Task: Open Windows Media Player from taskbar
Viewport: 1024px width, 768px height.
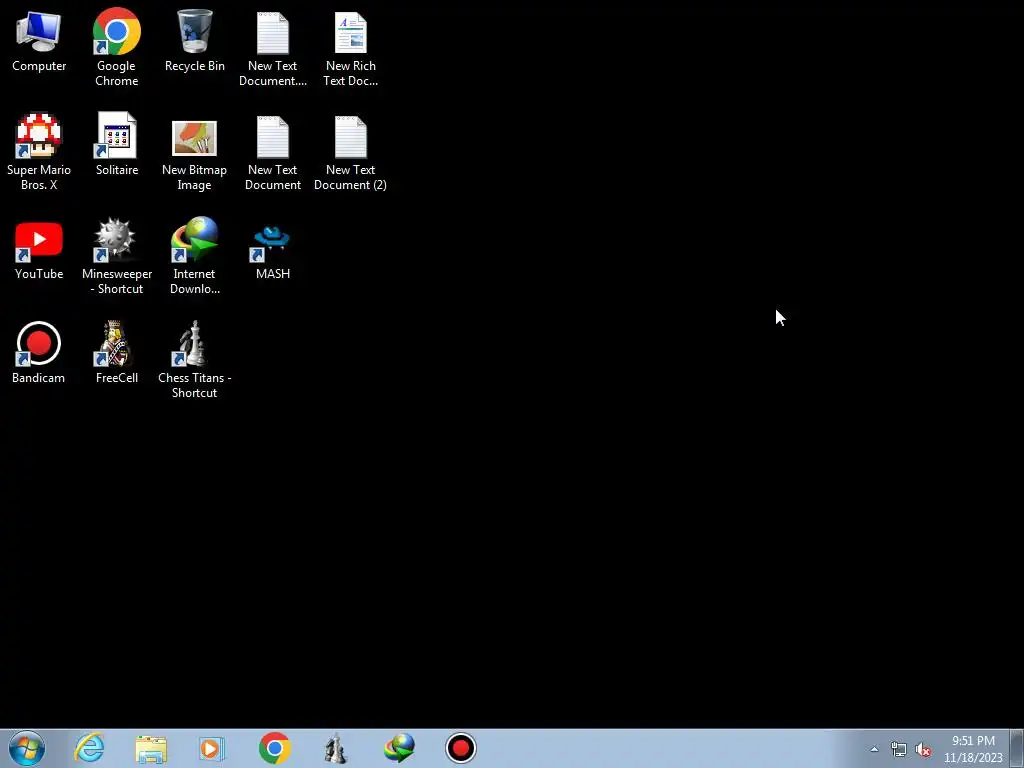Action: click(x=212, y=748)
